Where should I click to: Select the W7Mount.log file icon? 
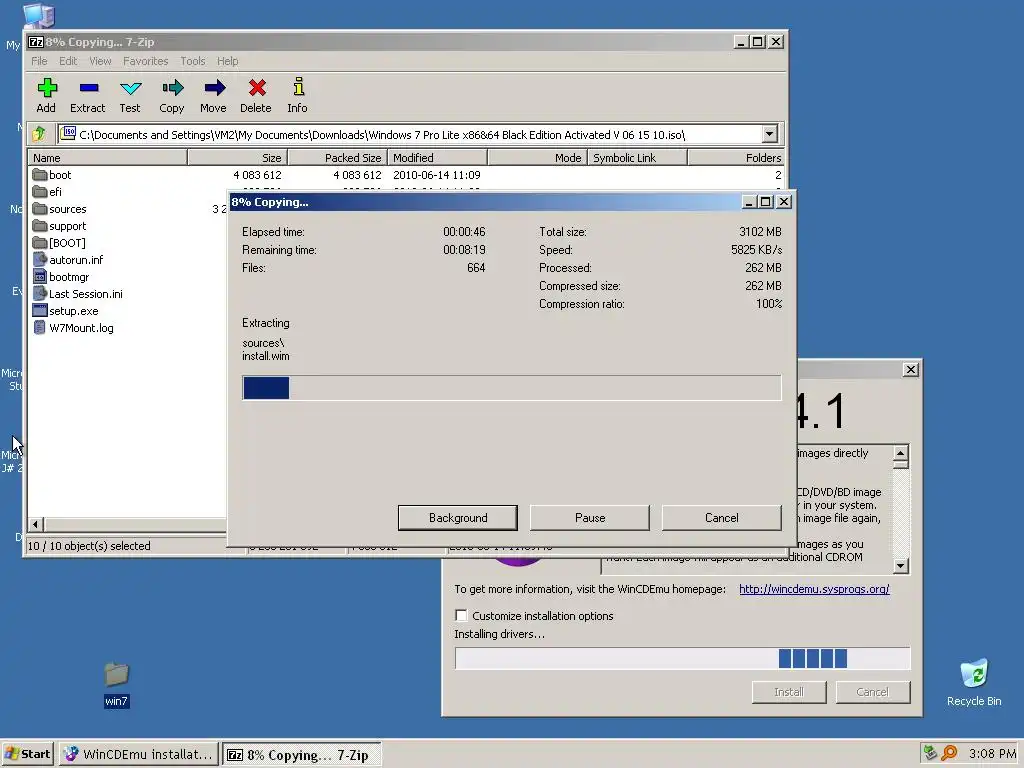40,327
